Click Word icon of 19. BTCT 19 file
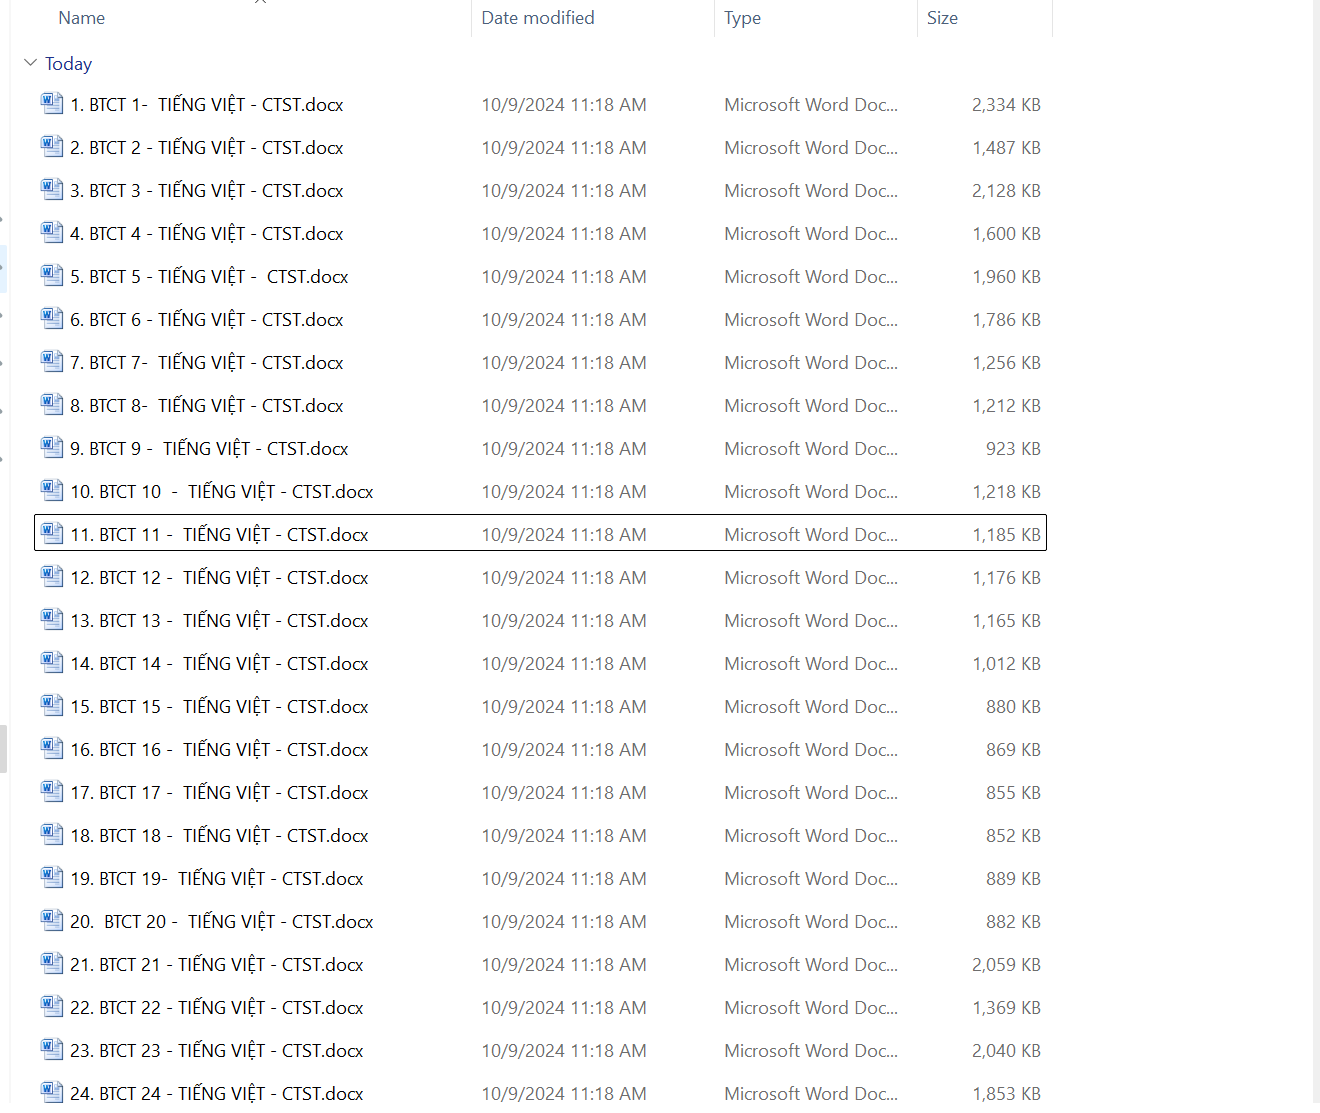1320x1113 pixels. pyautogui.click(x=52, y=877)
